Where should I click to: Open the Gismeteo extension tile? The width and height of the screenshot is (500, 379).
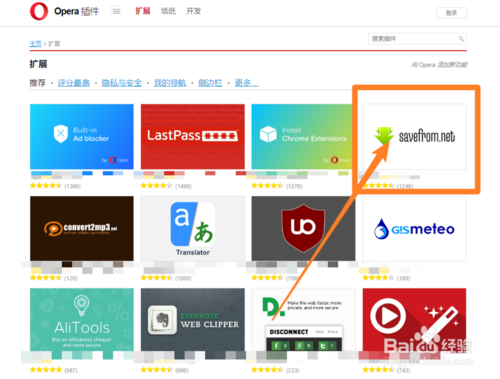[x=414, y=228]
